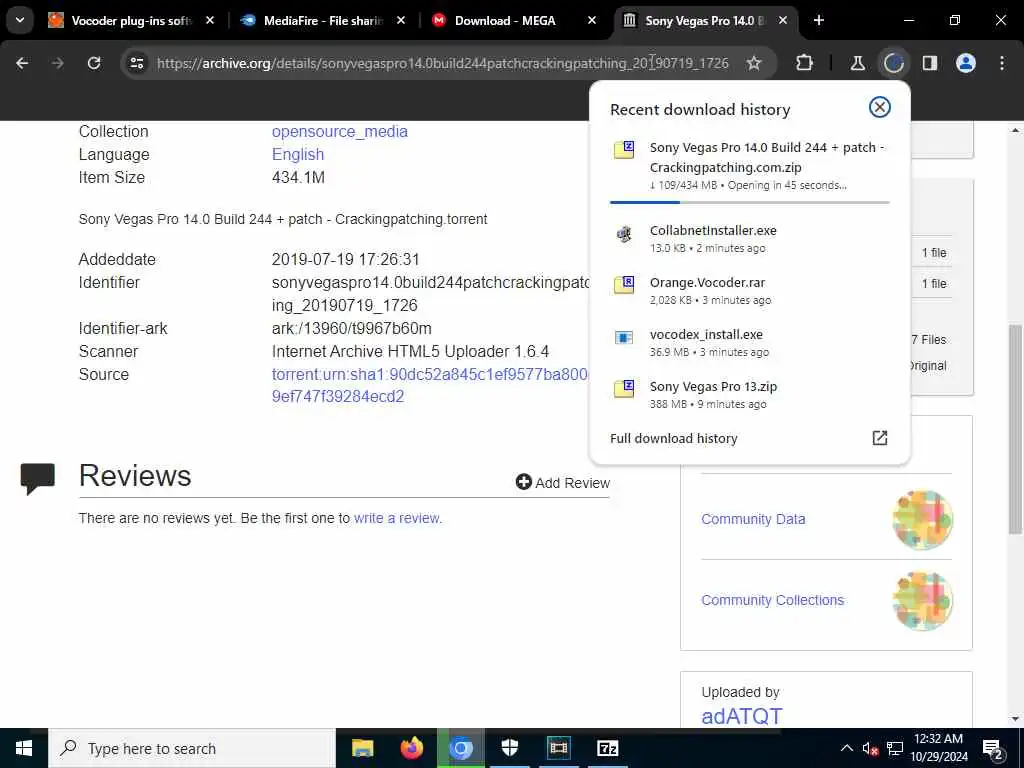Toggle the browser side panel
1024x768 pixels.
pyautogui.click(x=929, y=63)
